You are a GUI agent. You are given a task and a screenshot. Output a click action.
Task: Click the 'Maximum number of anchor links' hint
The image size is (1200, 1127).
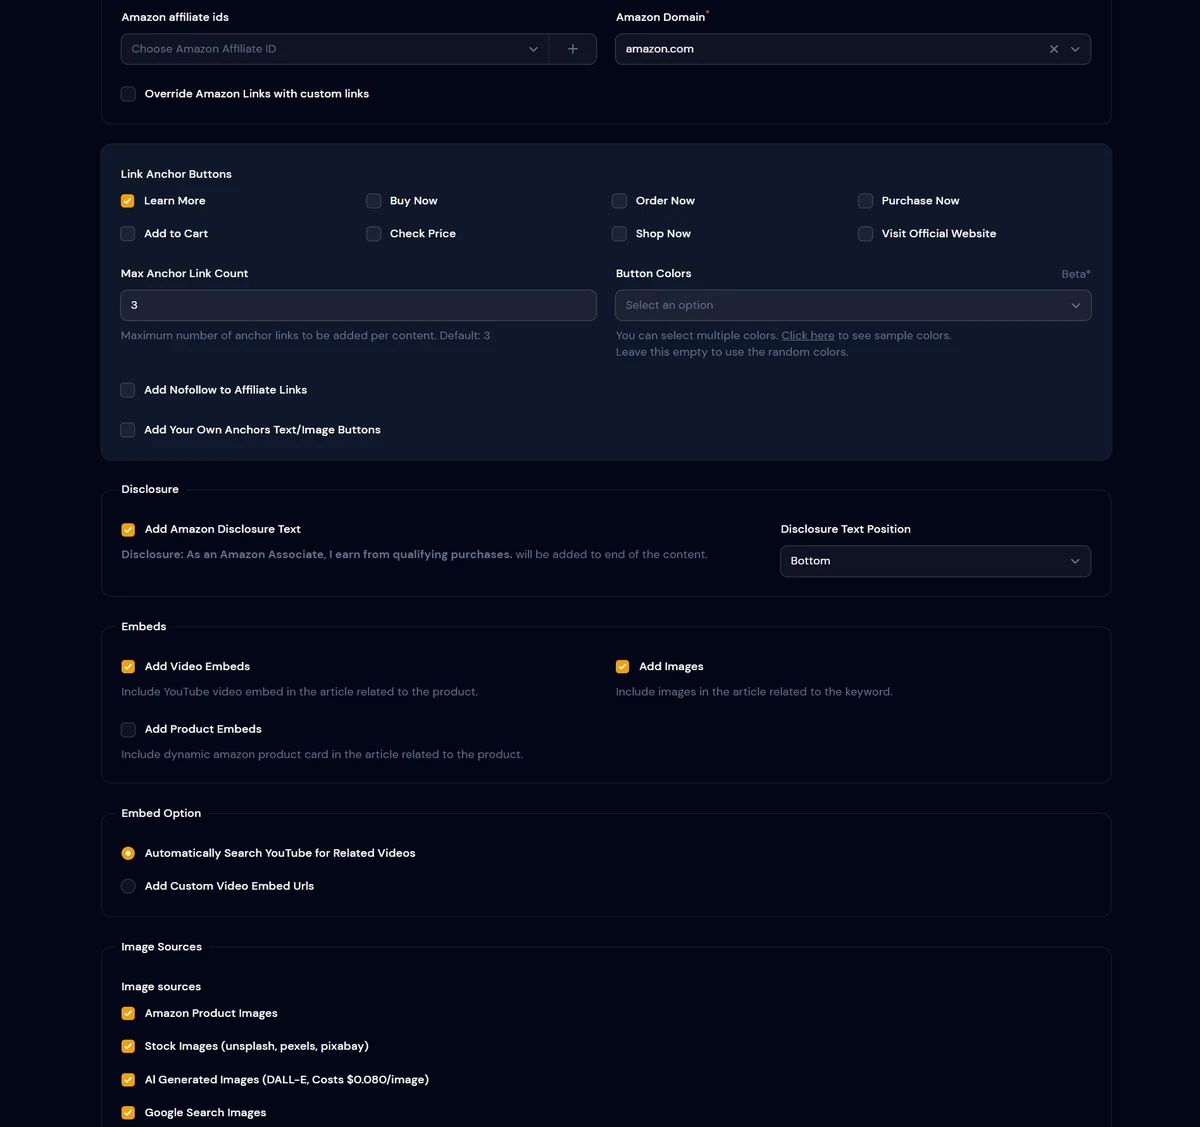pos(305,336)
